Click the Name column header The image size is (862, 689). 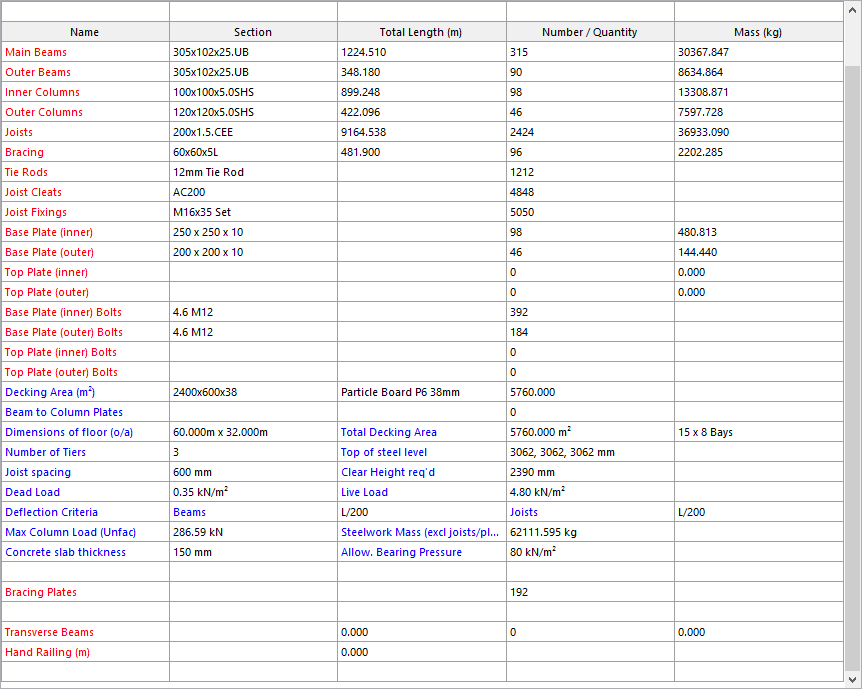[85, 32]
